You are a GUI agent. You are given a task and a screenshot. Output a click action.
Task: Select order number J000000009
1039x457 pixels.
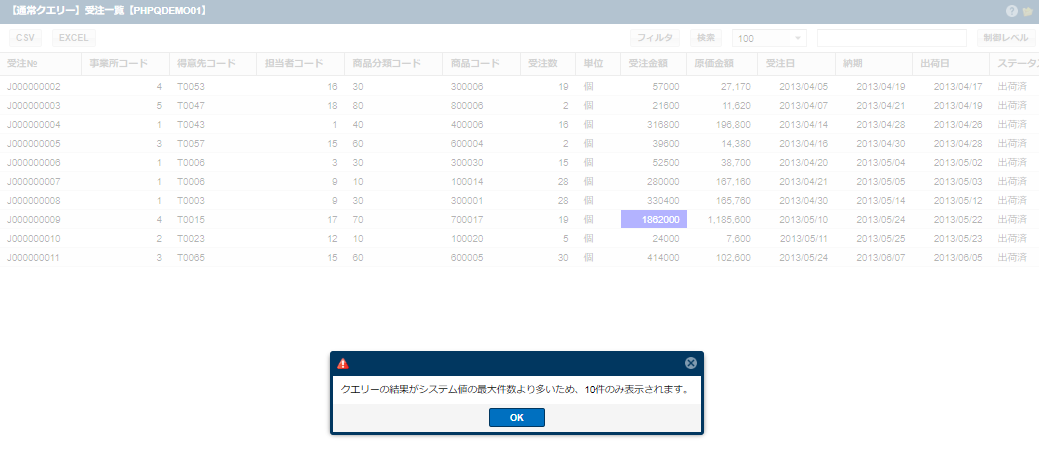[34, 220]
